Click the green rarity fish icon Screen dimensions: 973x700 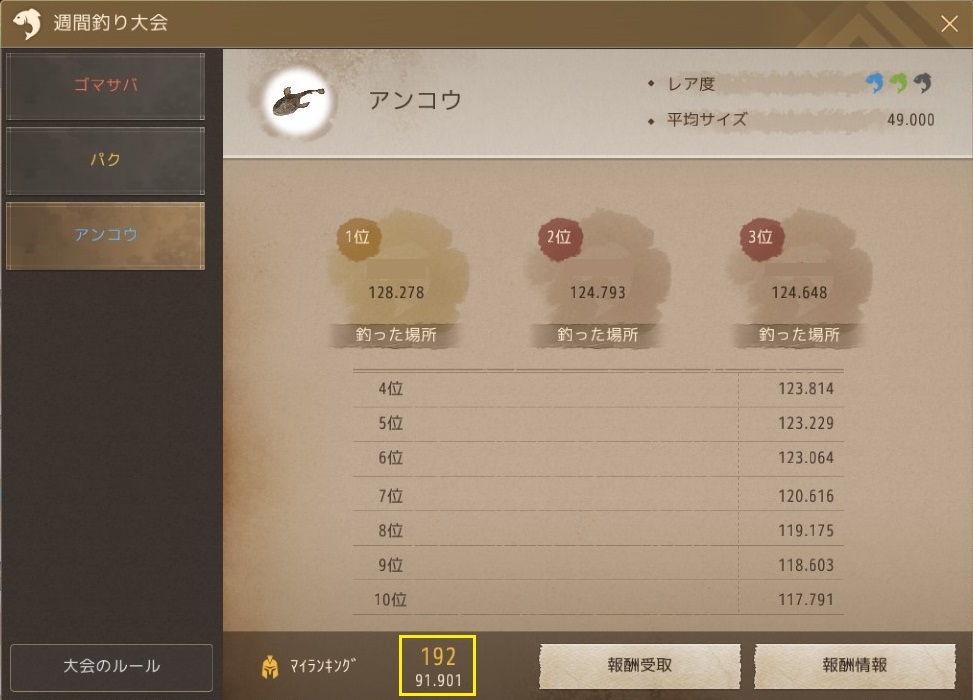point(899,83)
